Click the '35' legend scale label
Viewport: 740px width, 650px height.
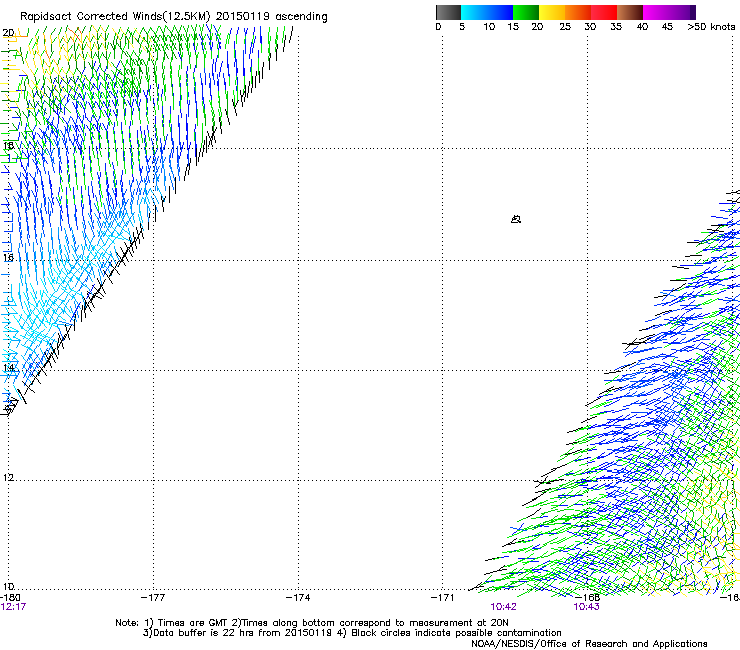point(616,27)
